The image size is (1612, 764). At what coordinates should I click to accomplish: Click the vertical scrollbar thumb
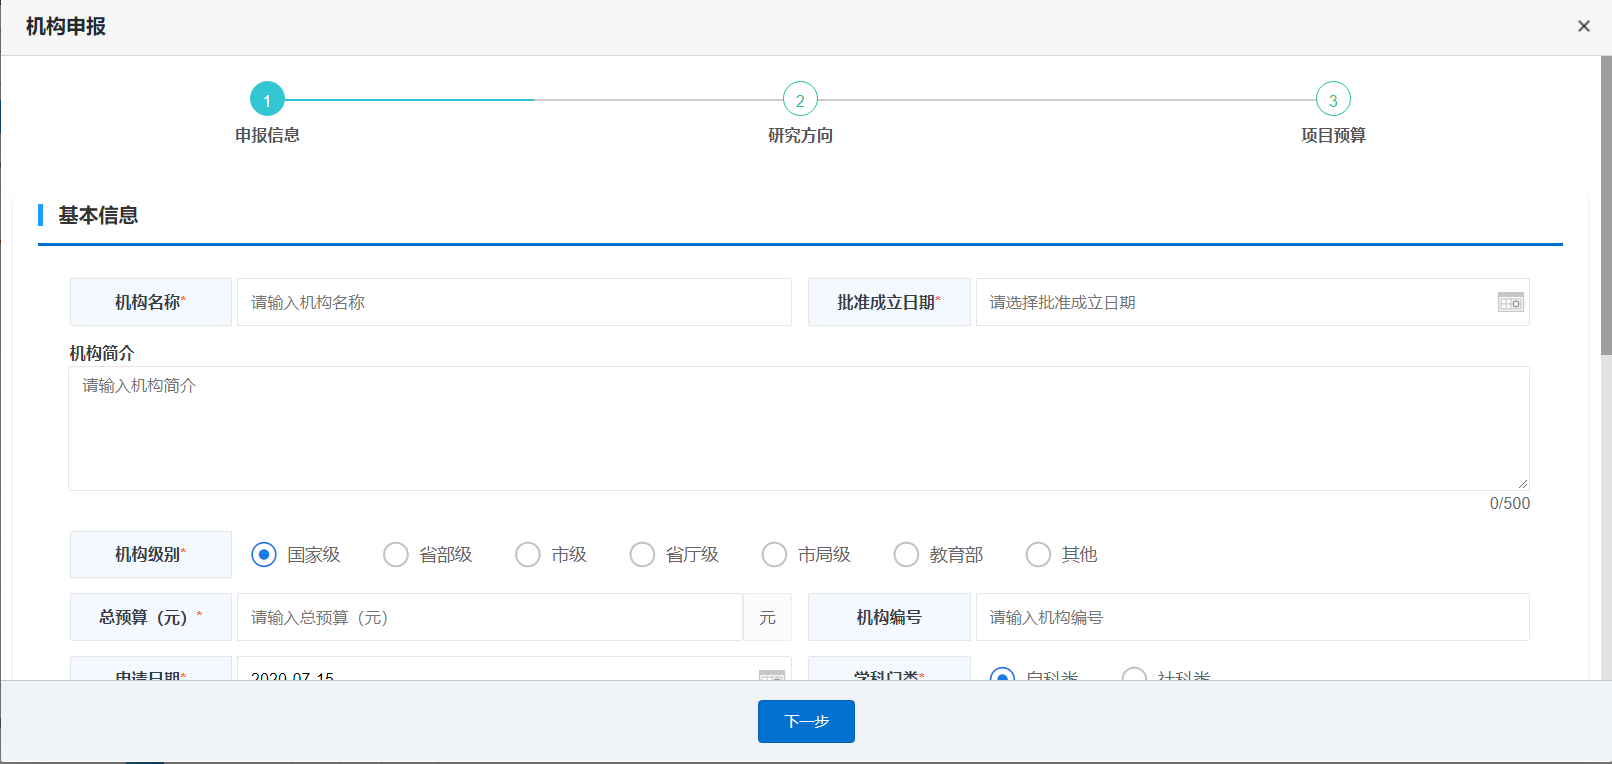(x=1605, y=205)
